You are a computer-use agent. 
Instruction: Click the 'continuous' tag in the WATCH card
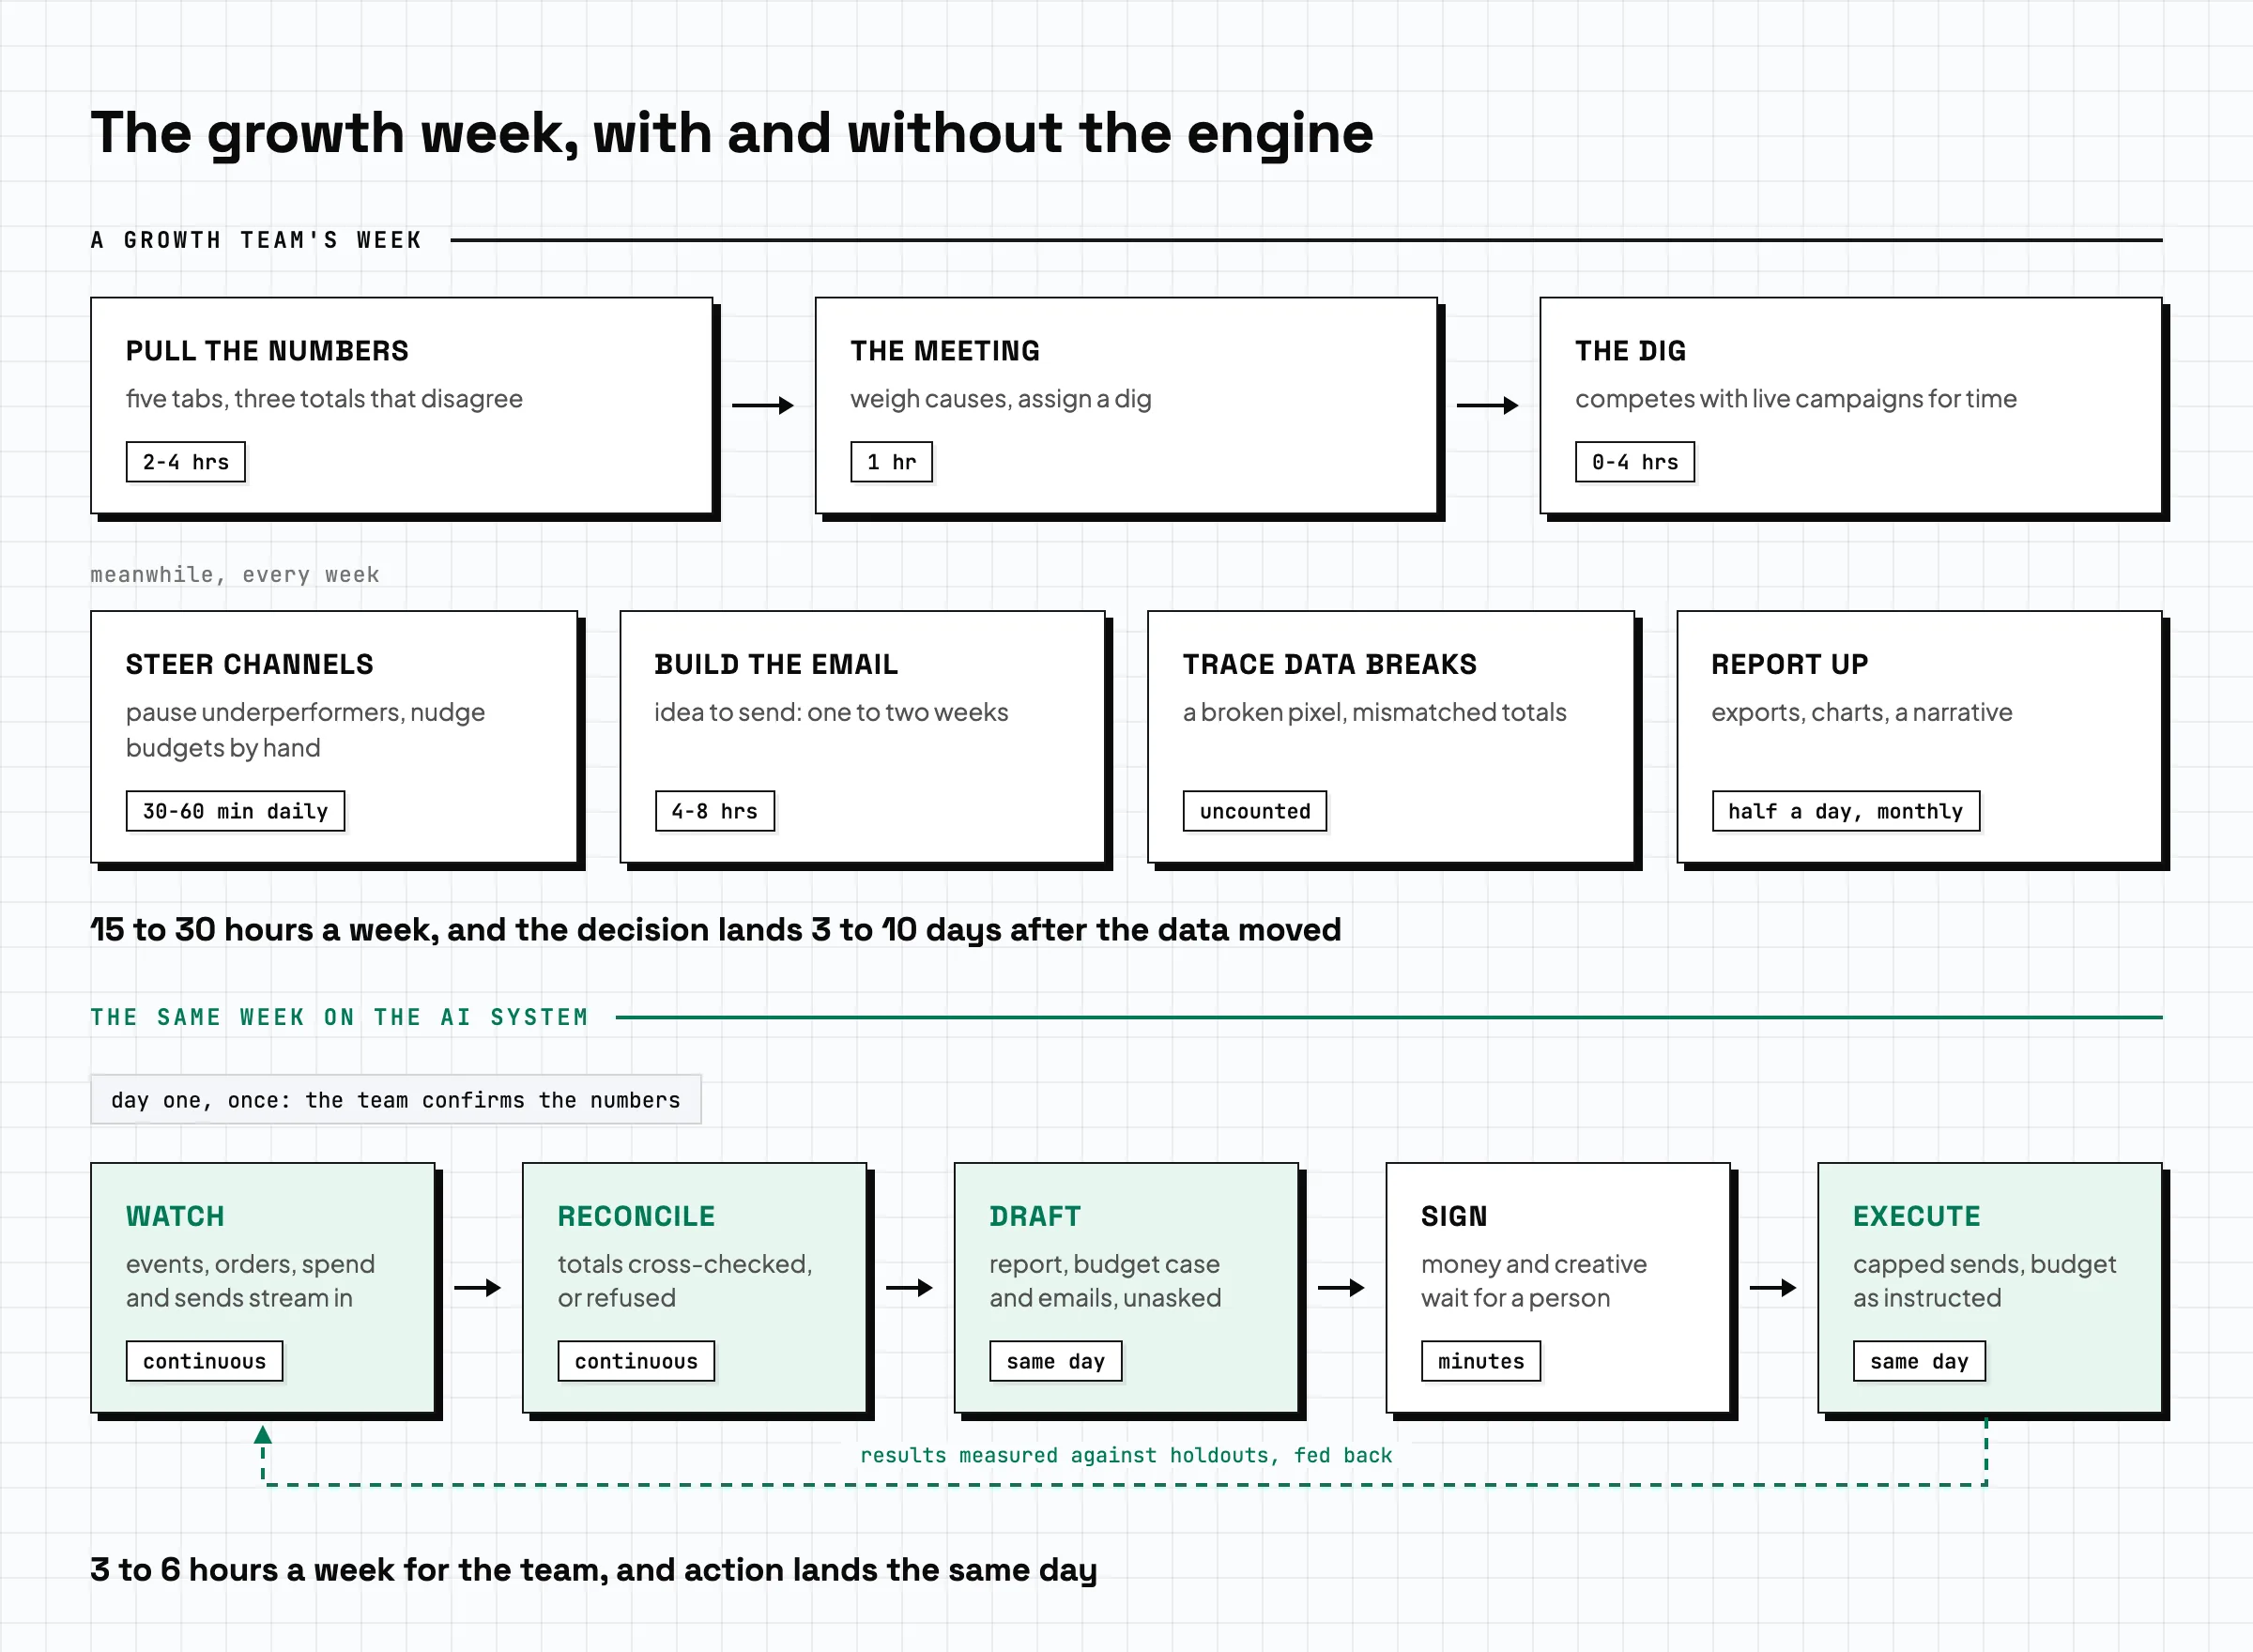point(204,1361)
